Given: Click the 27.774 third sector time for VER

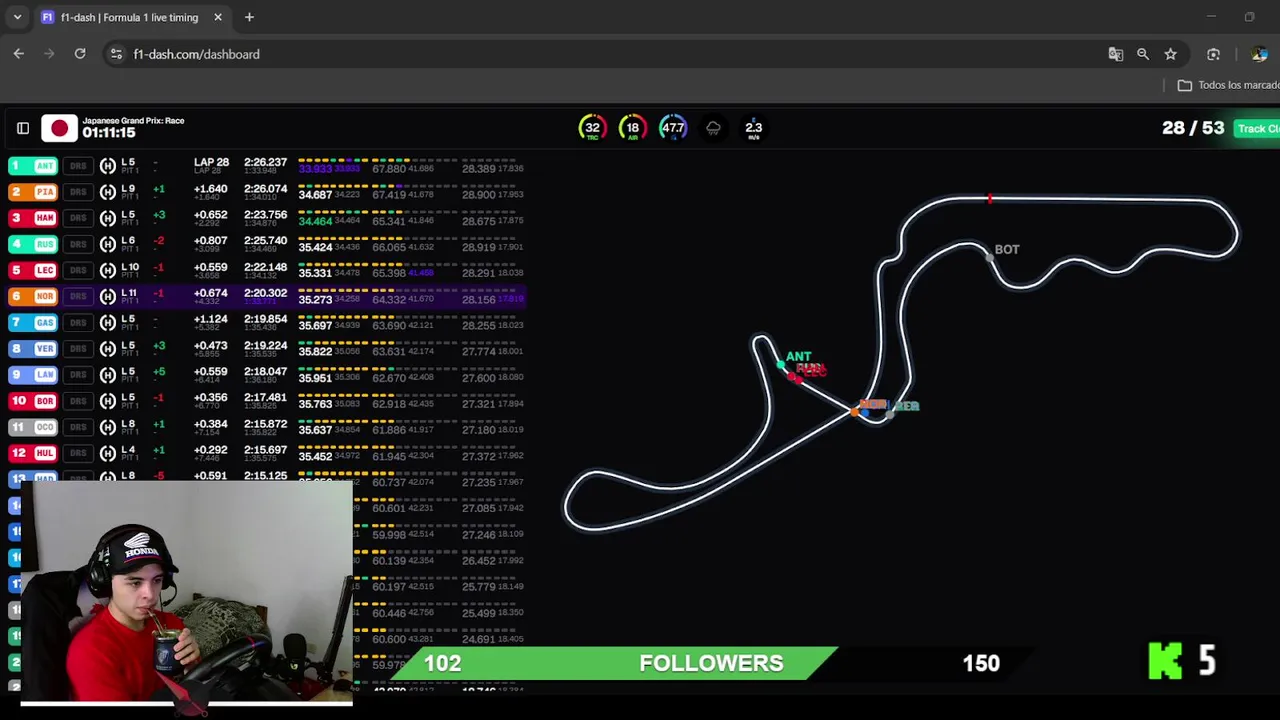Looking at the screenshot, I should tap(478, 351).
